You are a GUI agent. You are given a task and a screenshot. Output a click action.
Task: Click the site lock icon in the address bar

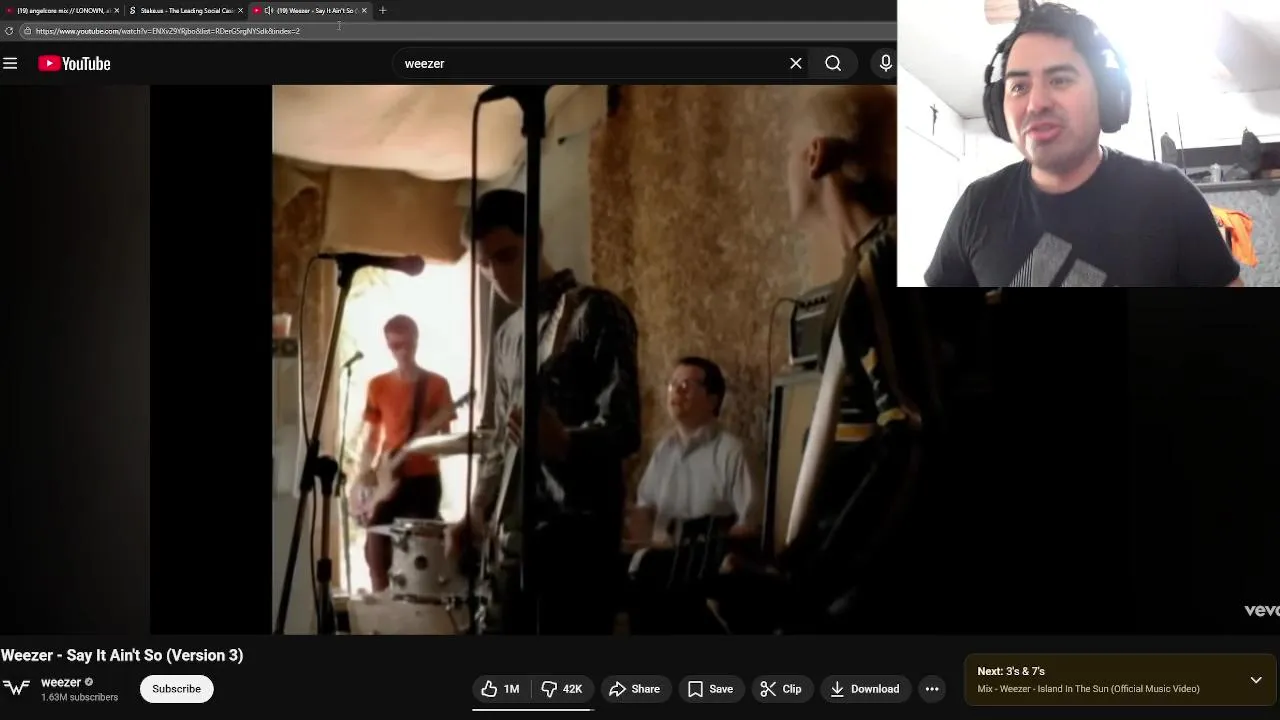(x=27, y=31)
